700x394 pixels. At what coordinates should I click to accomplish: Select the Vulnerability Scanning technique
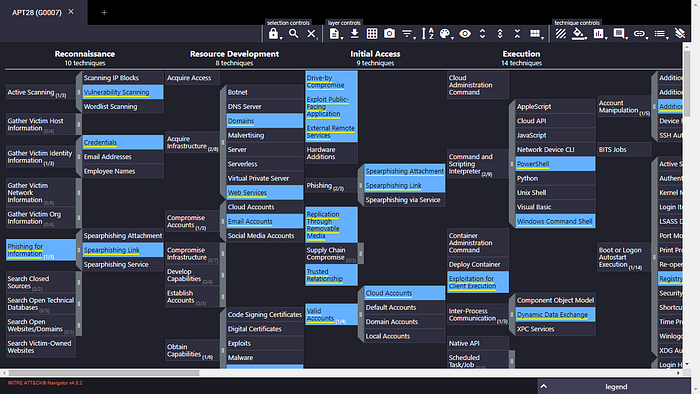coord(123,92)
